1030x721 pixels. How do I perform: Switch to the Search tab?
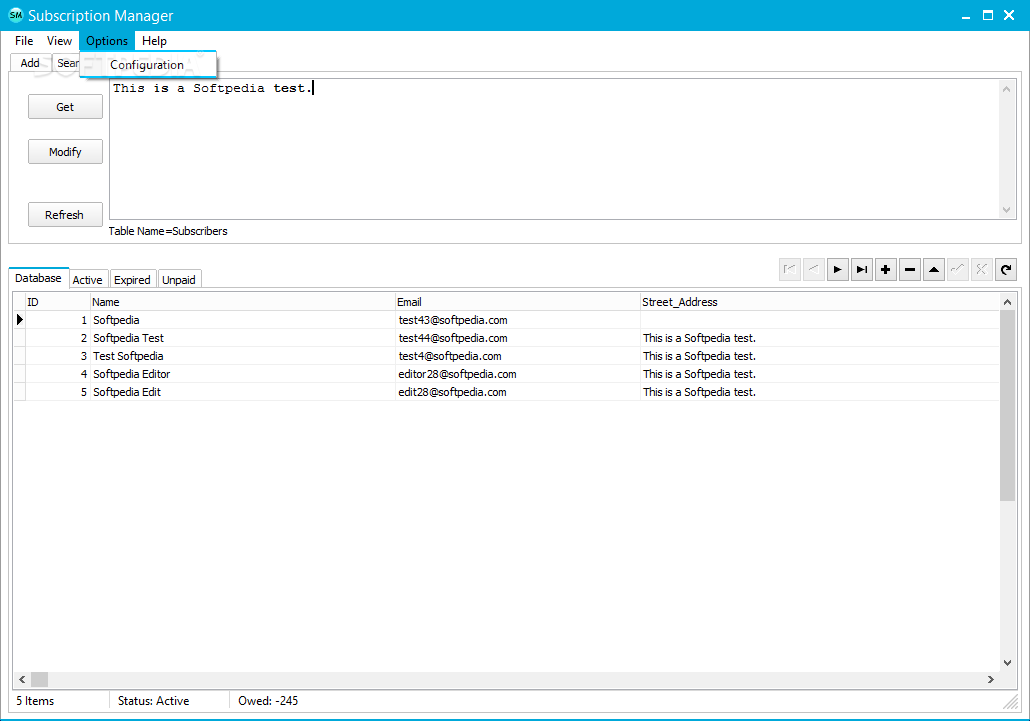[x=66, y=63]
